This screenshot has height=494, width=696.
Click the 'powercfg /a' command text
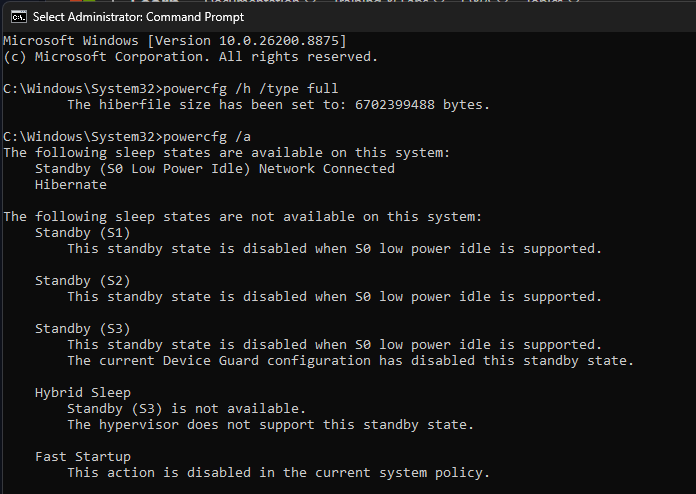[x=207, y=137]
